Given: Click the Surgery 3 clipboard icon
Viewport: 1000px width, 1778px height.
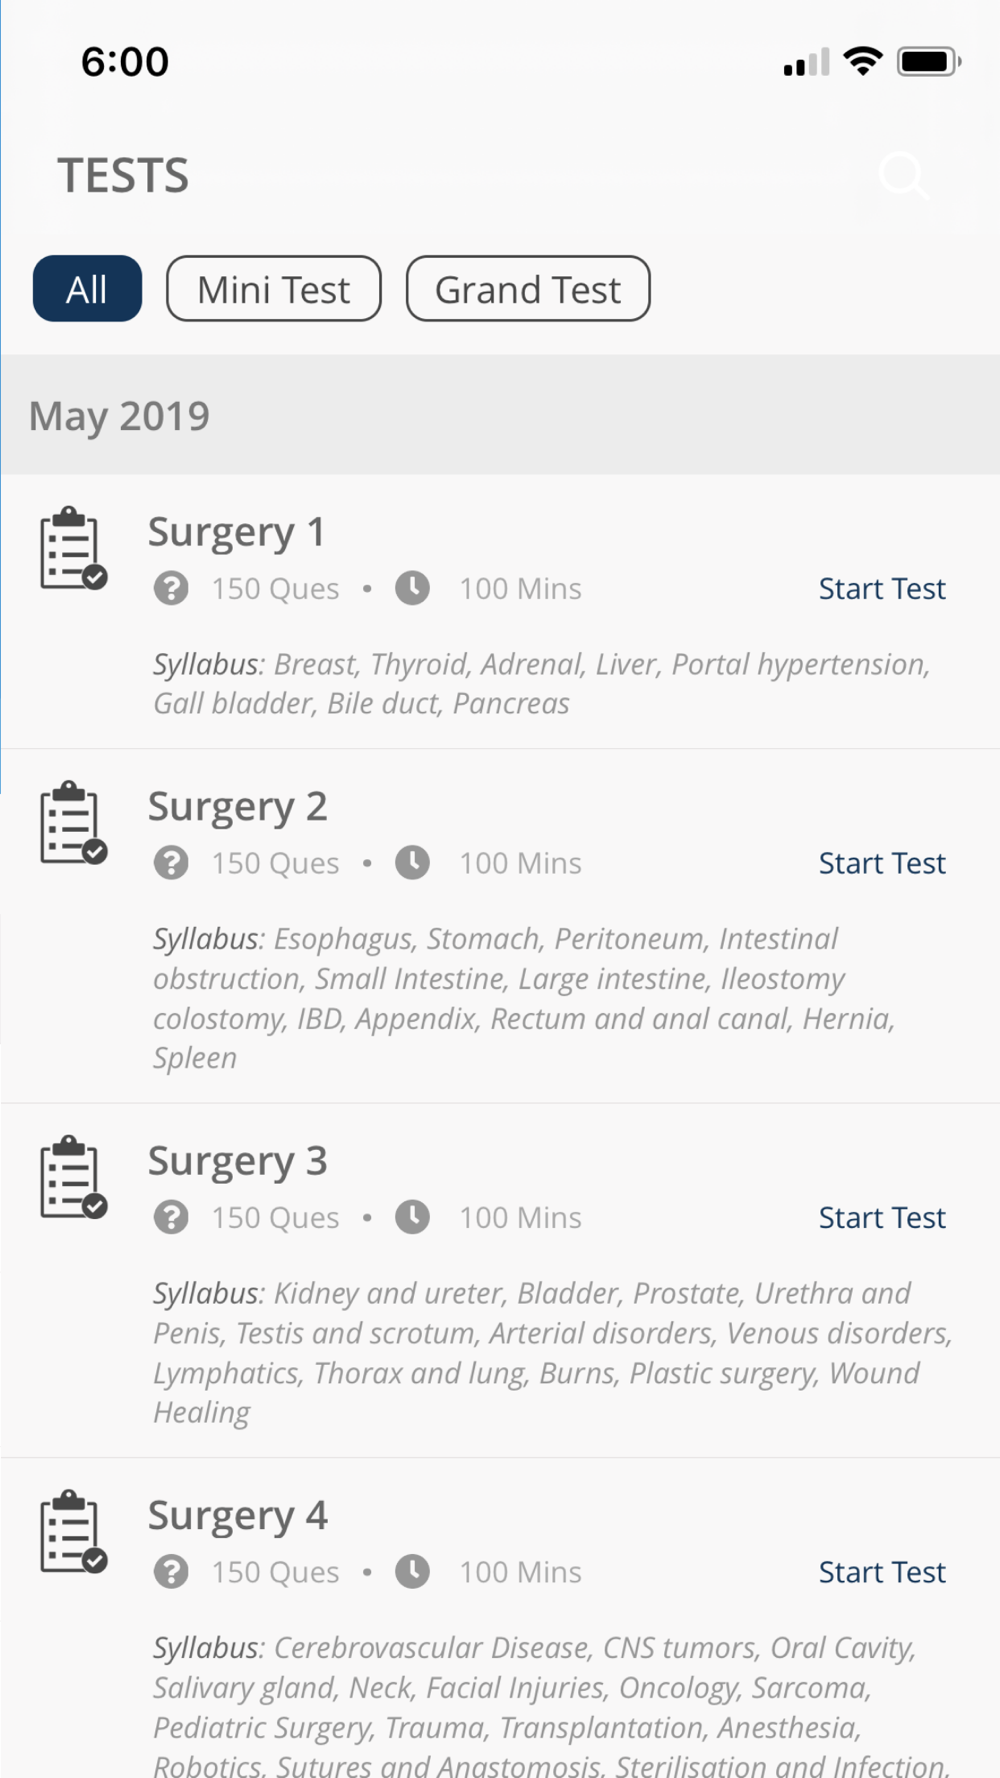Looking at the screenshot, I should point(72,1177).
